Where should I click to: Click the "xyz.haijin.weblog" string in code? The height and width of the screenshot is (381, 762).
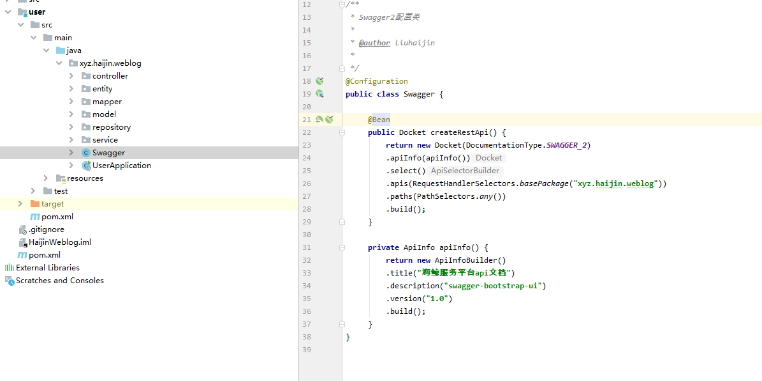coord(616,184)
